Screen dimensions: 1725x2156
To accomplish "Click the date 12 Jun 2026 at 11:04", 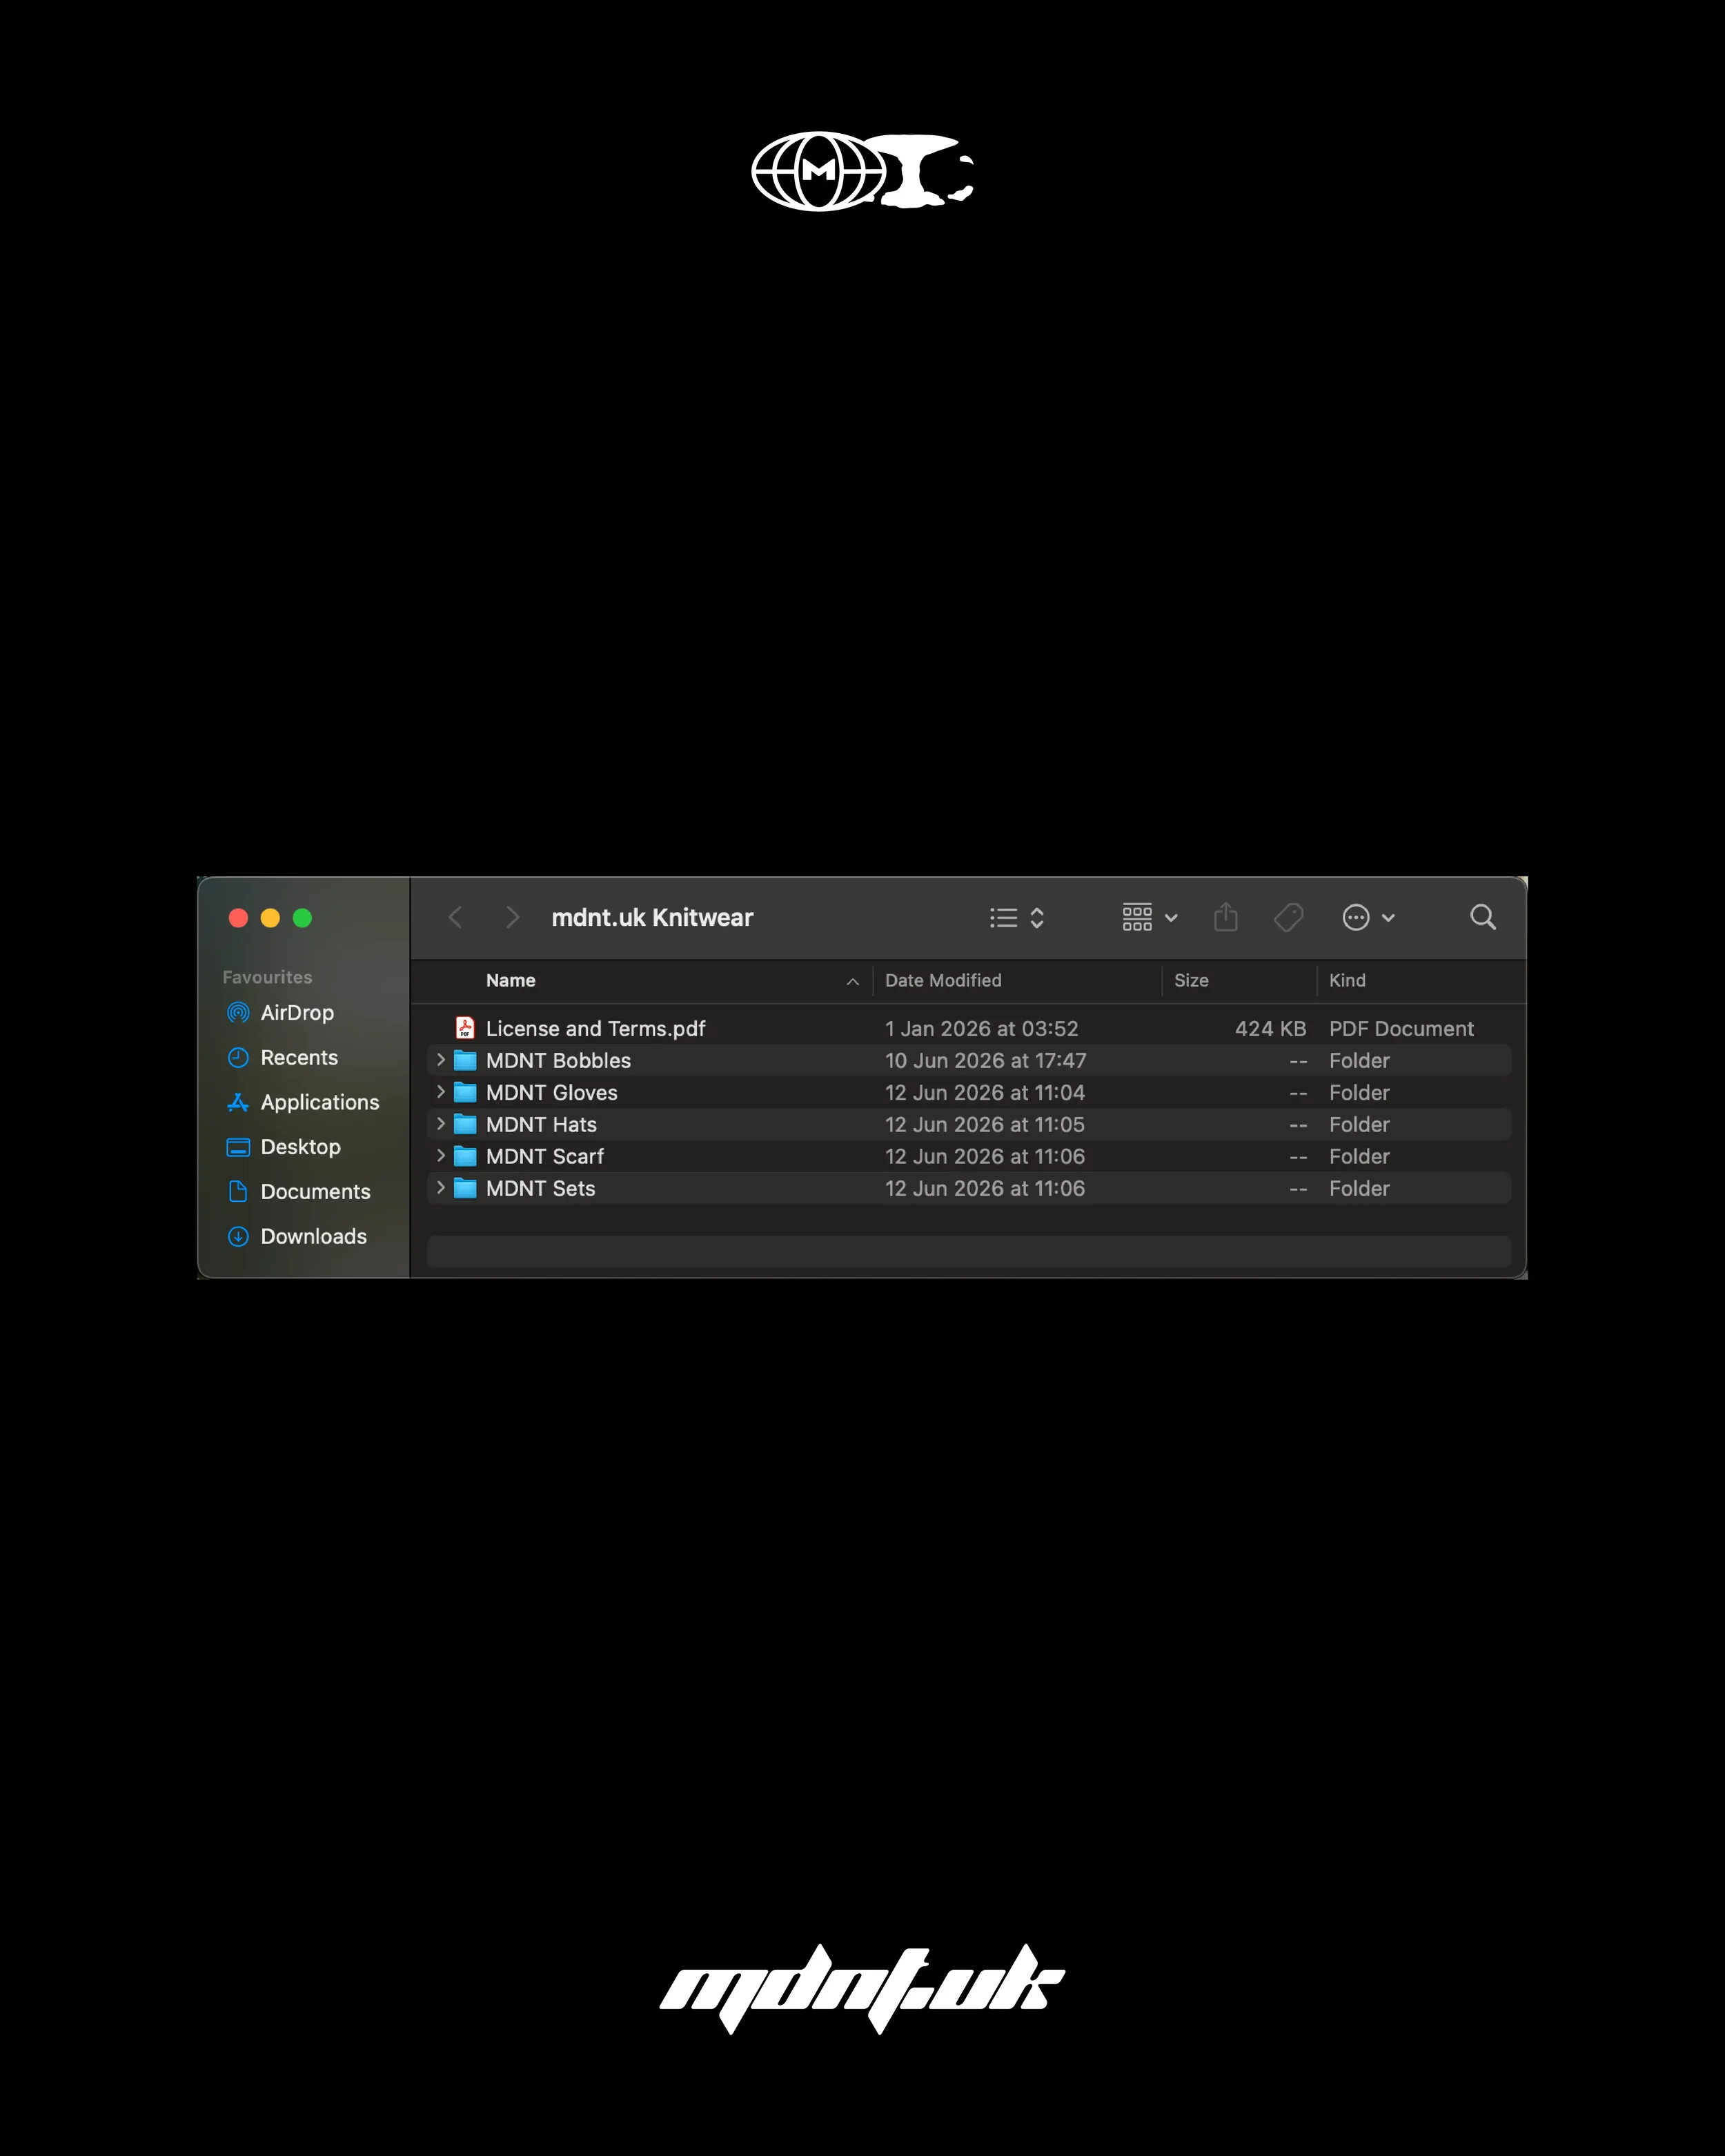I will click(x=985, y=1093).
